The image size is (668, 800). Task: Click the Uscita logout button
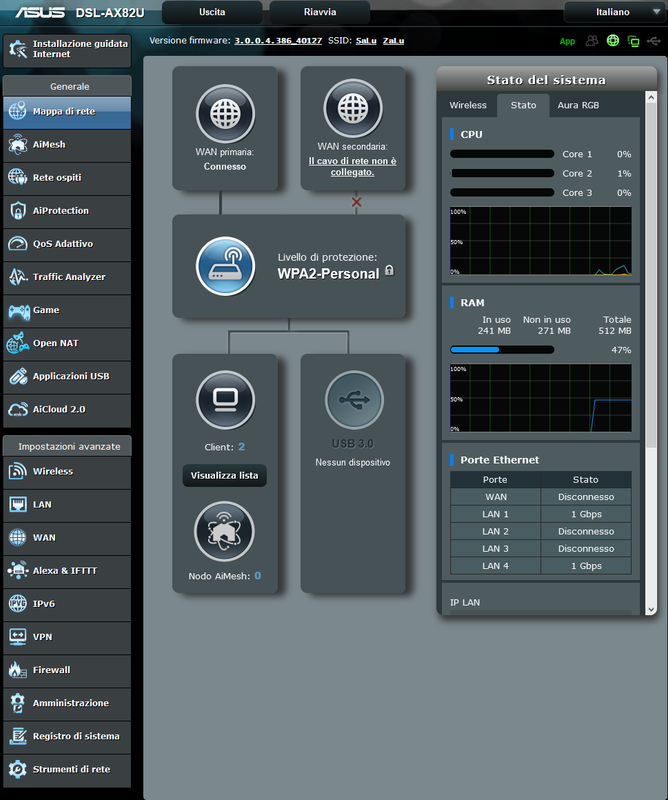pyautogui.click(x=212, y=12)
